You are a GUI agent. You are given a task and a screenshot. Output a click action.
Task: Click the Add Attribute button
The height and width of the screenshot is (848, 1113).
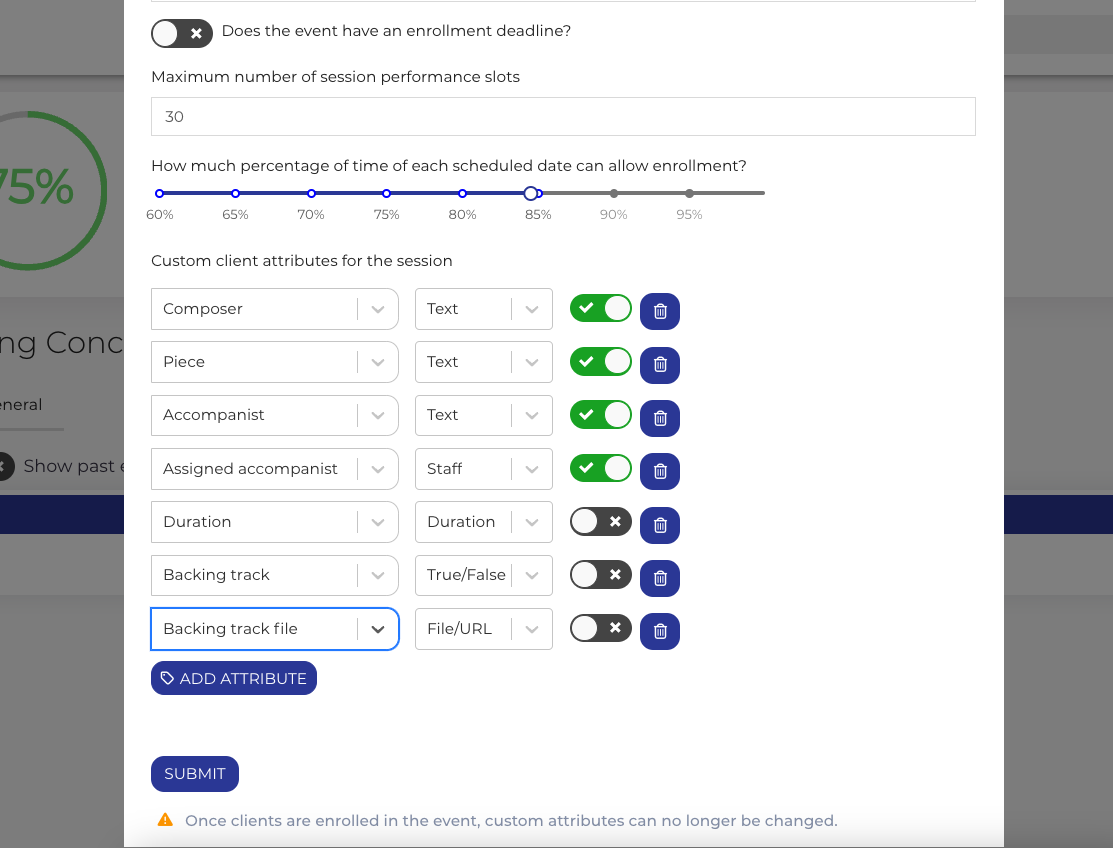pyautogui.click(x=234, y=678)
